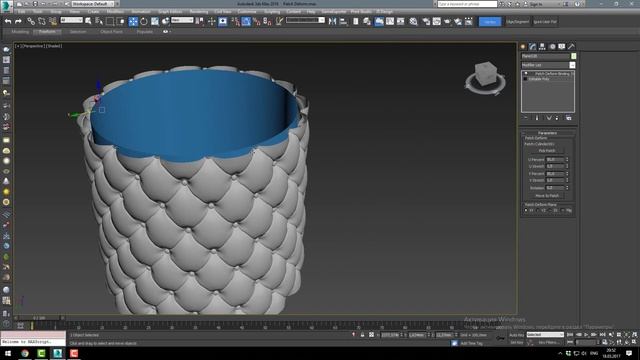
Task: Activate the Select and Place tool
Action: pyautogui.click(x=165, y=21)
